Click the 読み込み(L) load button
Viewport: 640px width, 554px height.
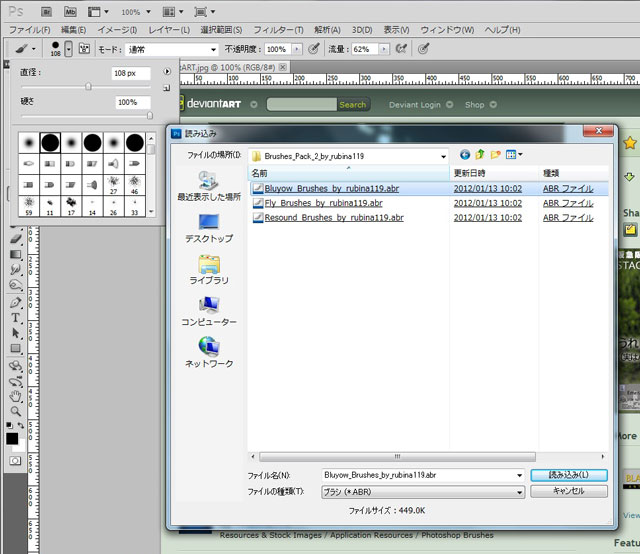tap(569, 475)
